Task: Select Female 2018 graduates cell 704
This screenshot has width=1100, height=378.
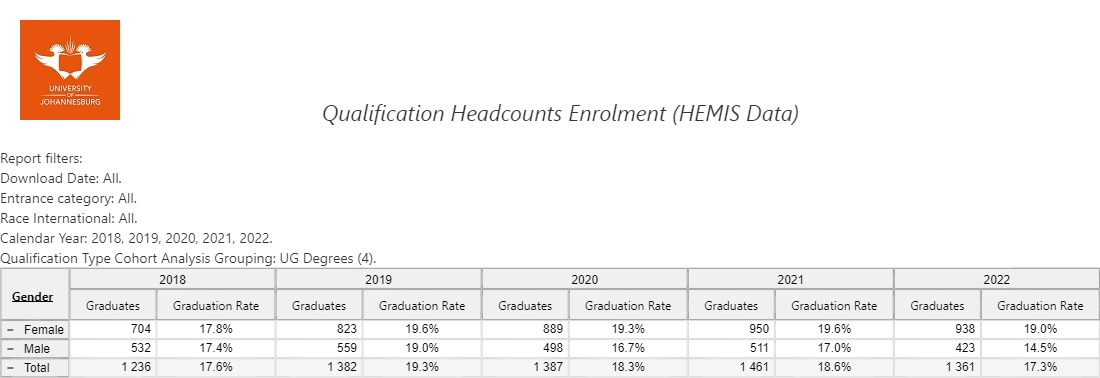Action: 113,330
